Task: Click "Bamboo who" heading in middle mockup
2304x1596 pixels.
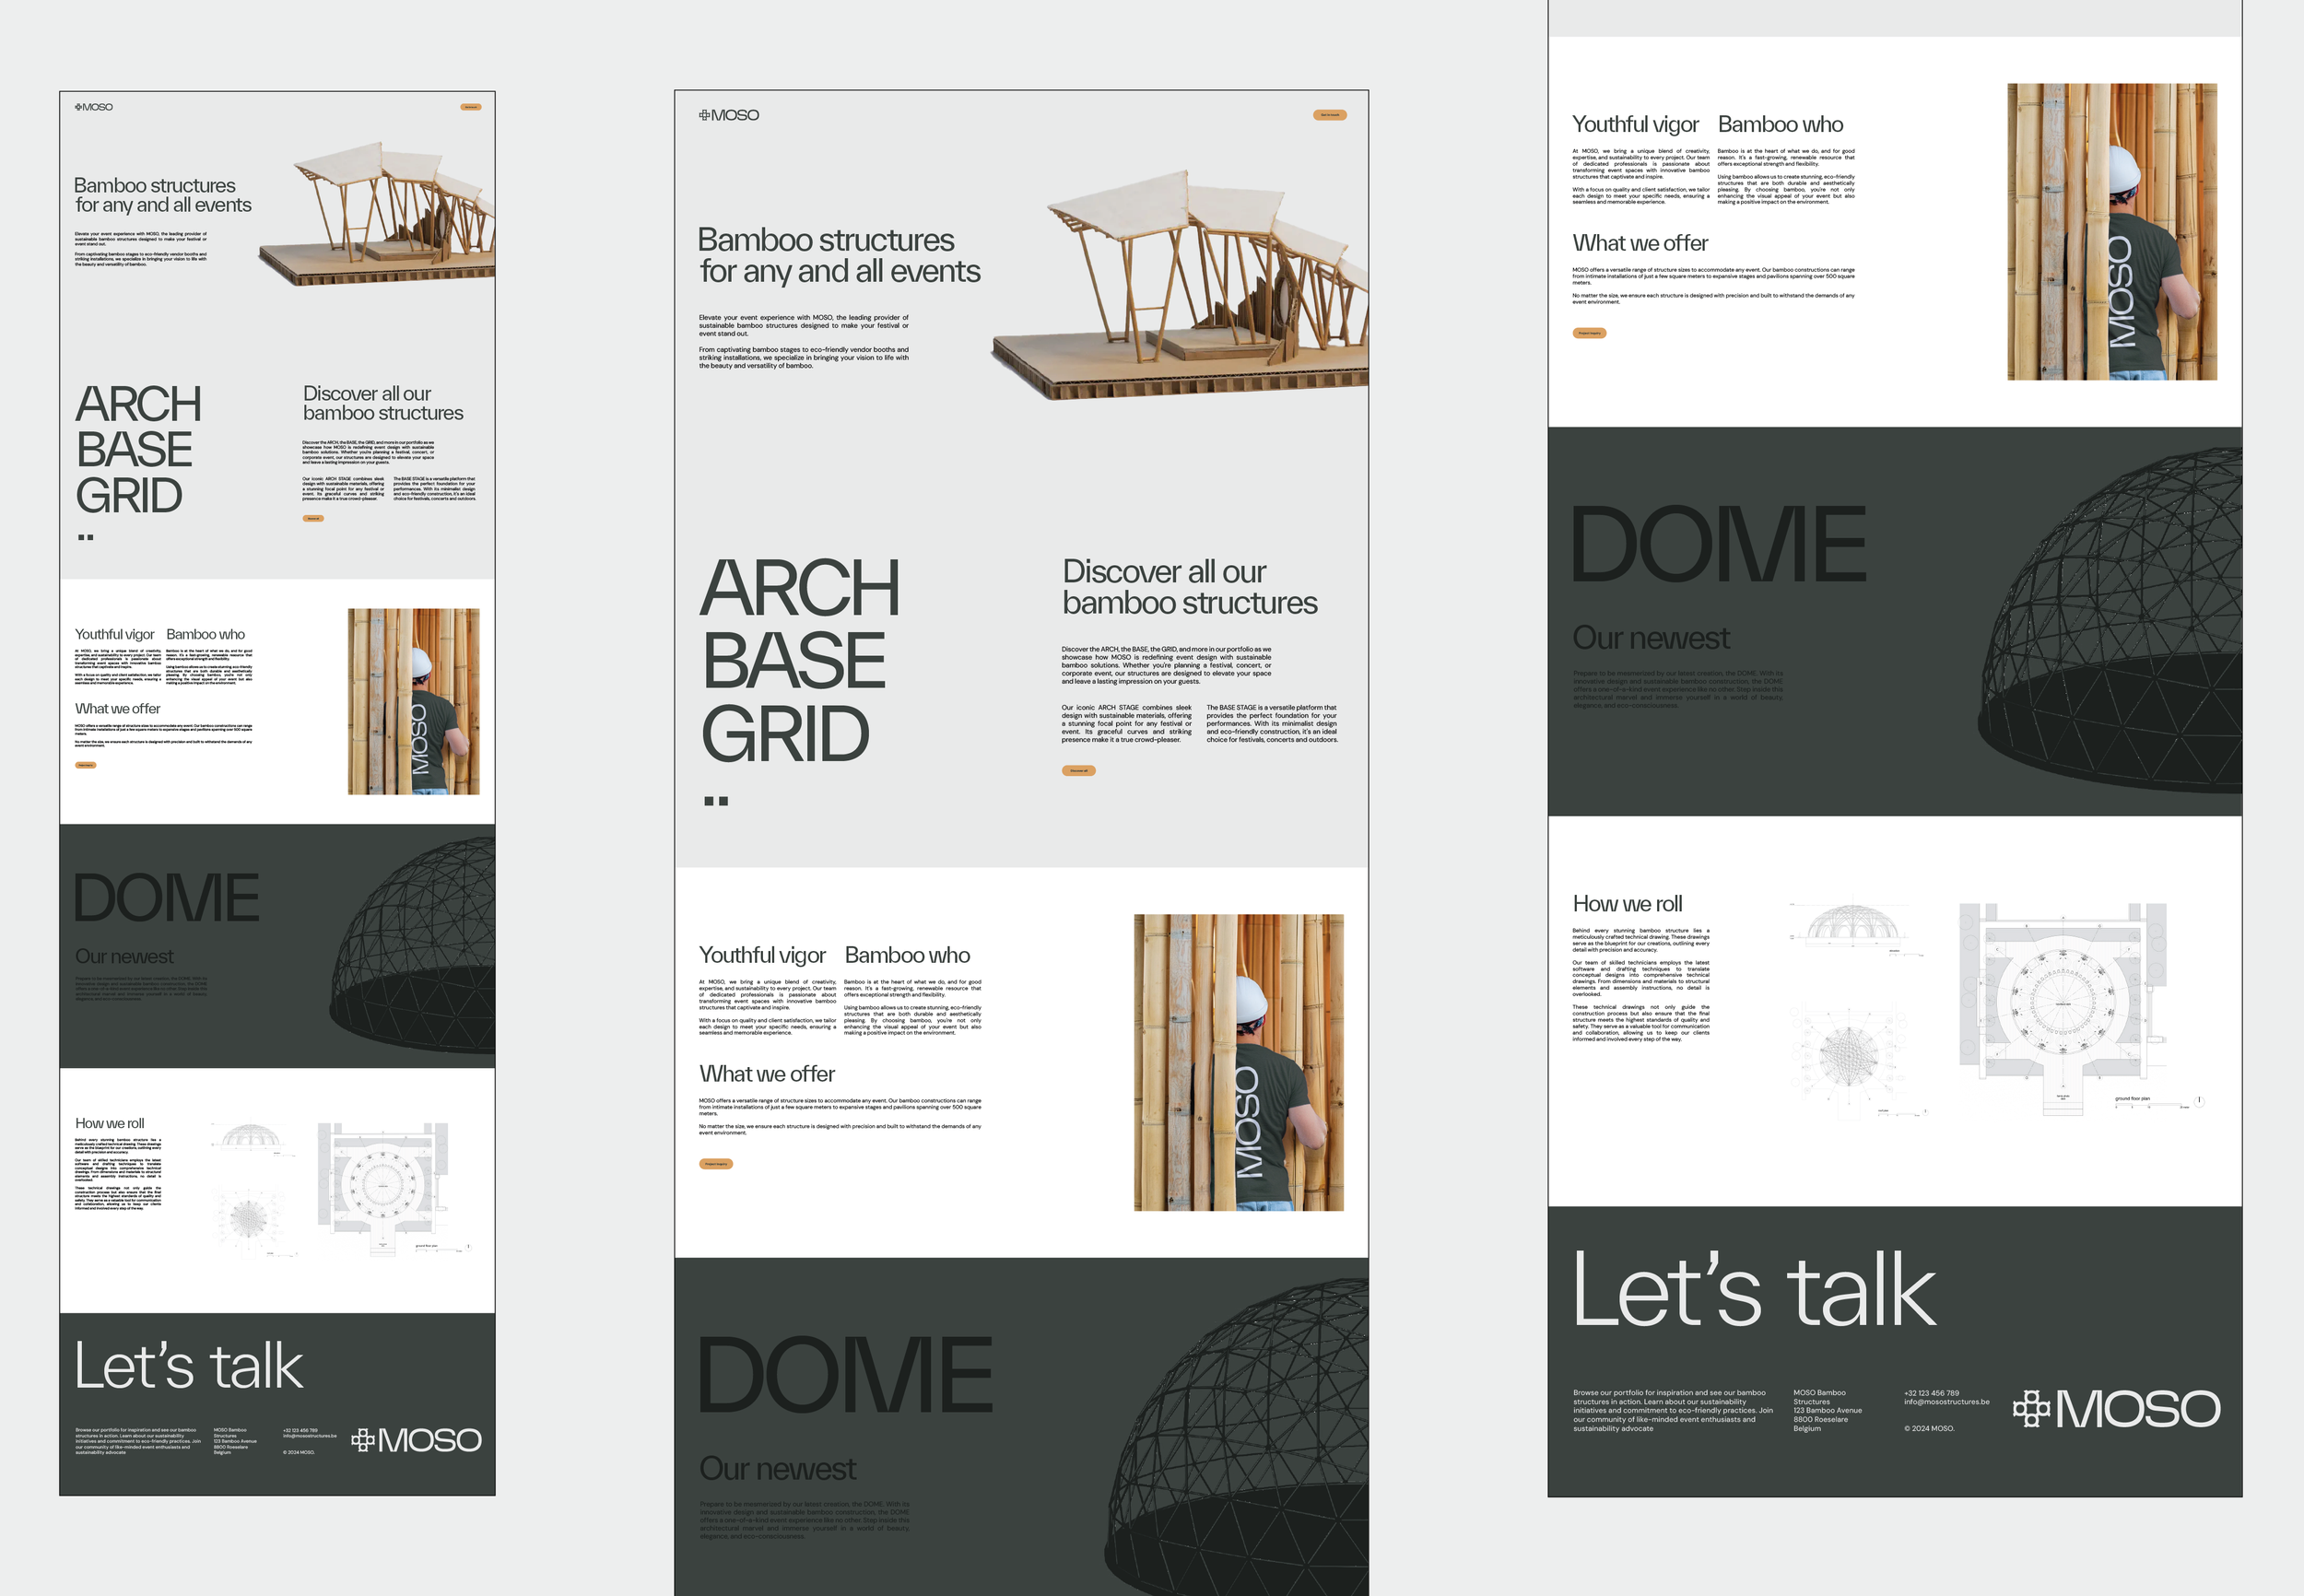Action: click(907, 955)
